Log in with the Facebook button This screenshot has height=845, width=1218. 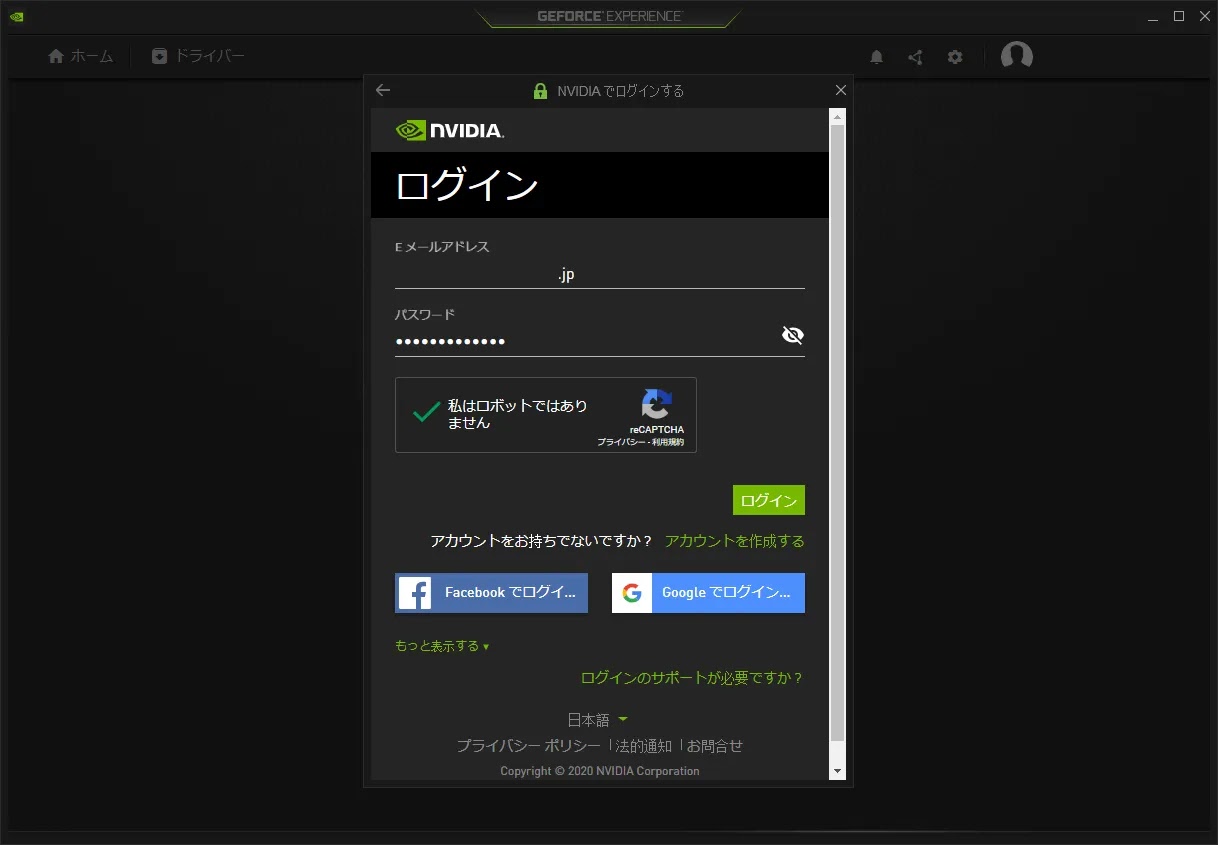[x=491, y=592]
